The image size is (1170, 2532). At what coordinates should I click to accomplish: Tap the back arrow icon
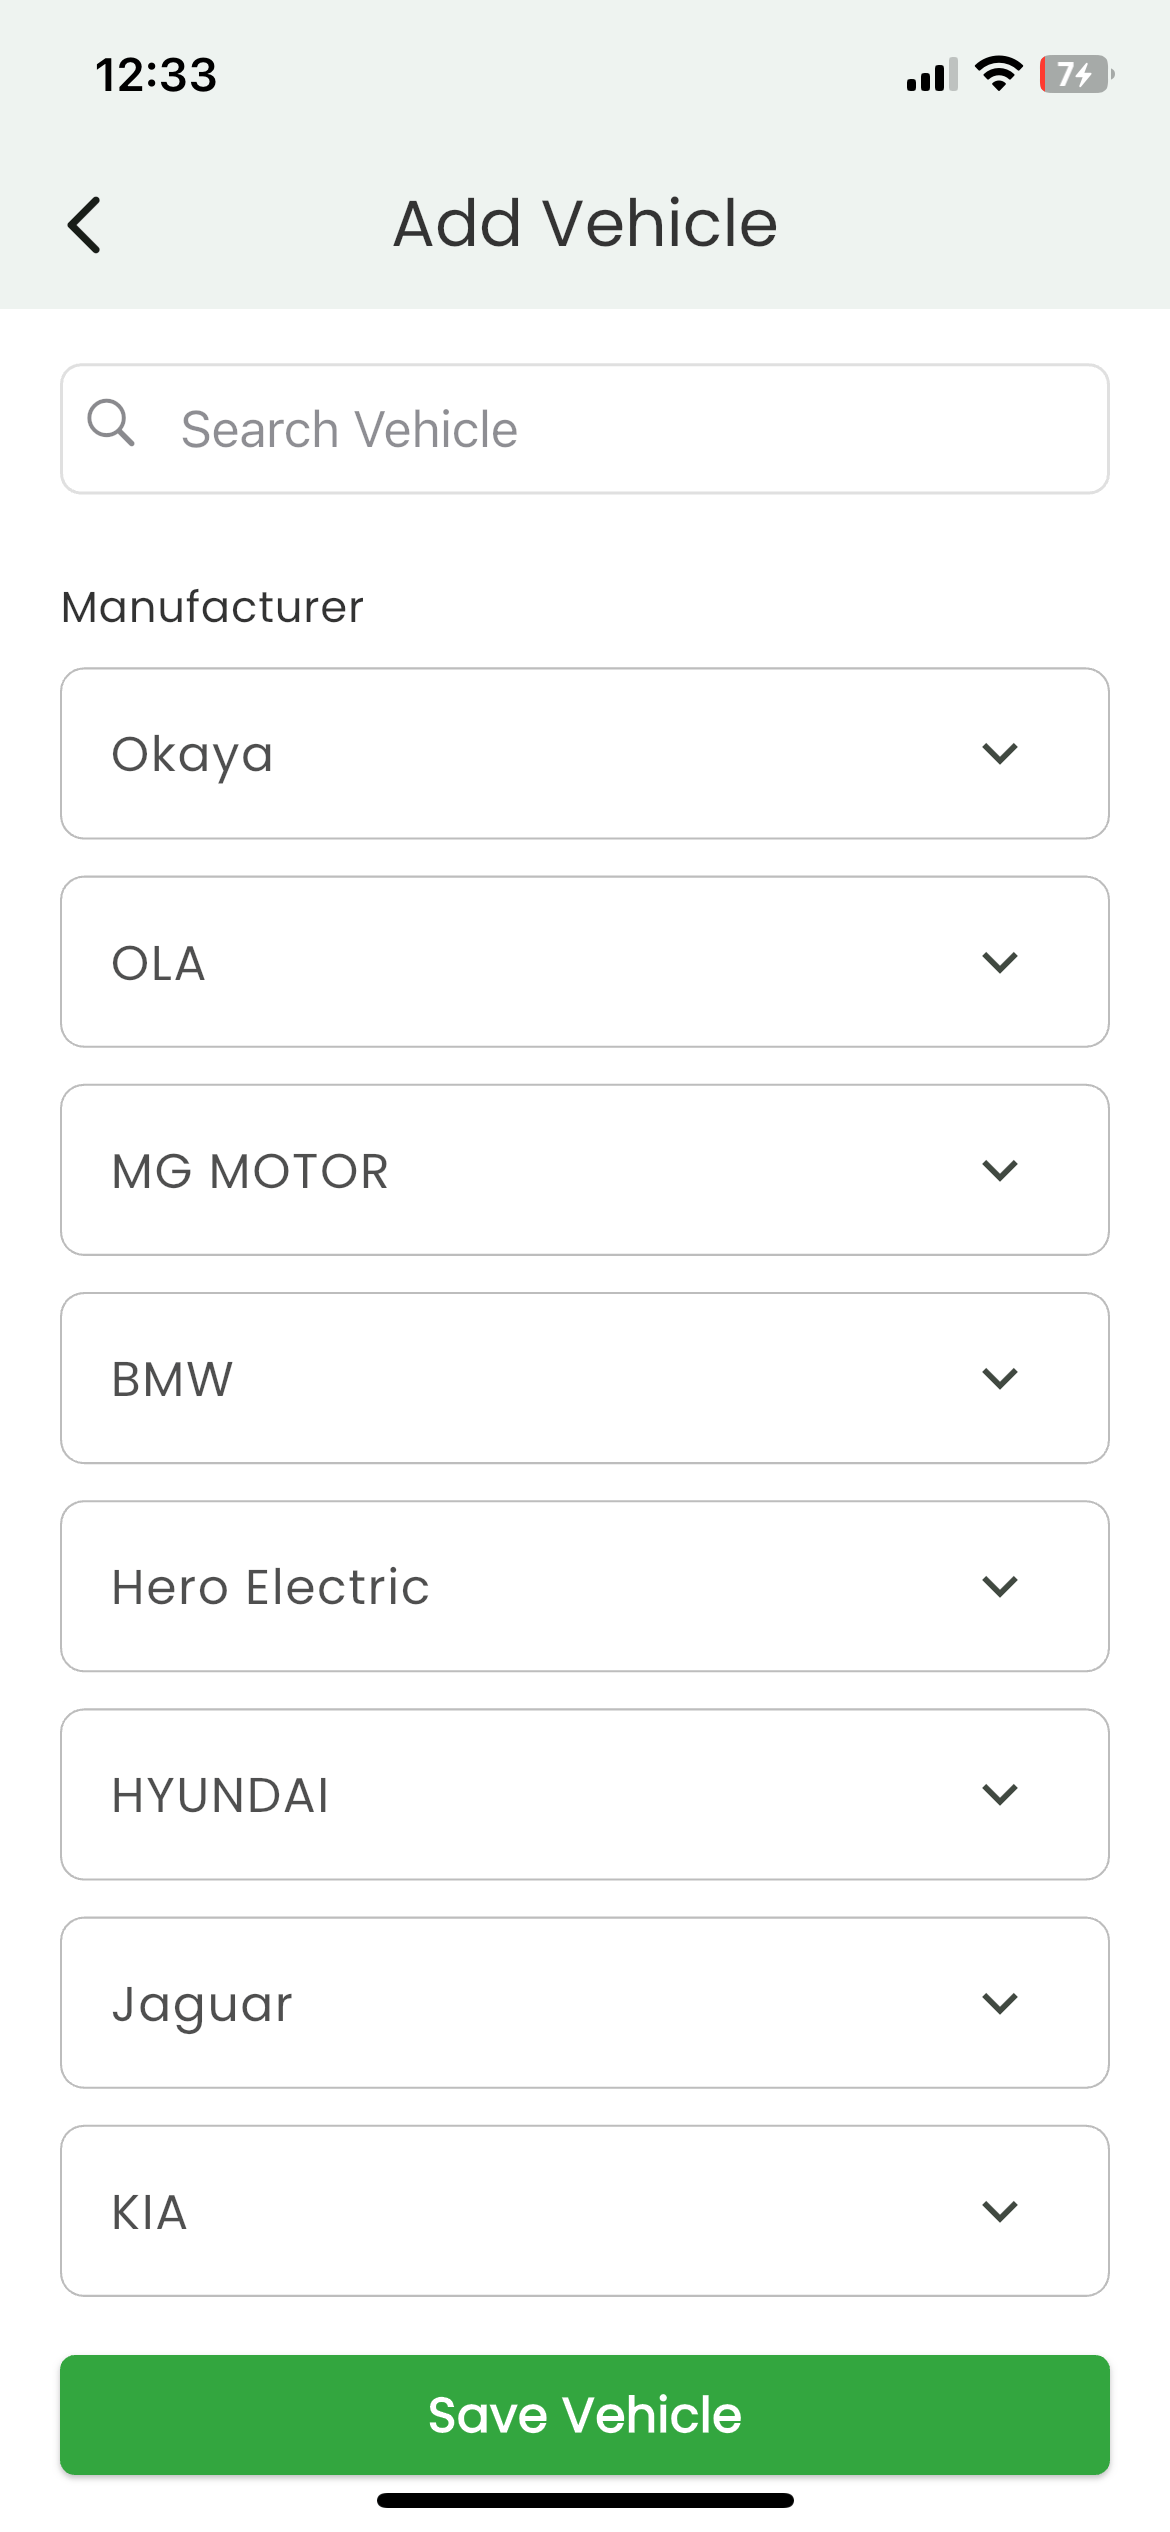[x=85, y=224]
